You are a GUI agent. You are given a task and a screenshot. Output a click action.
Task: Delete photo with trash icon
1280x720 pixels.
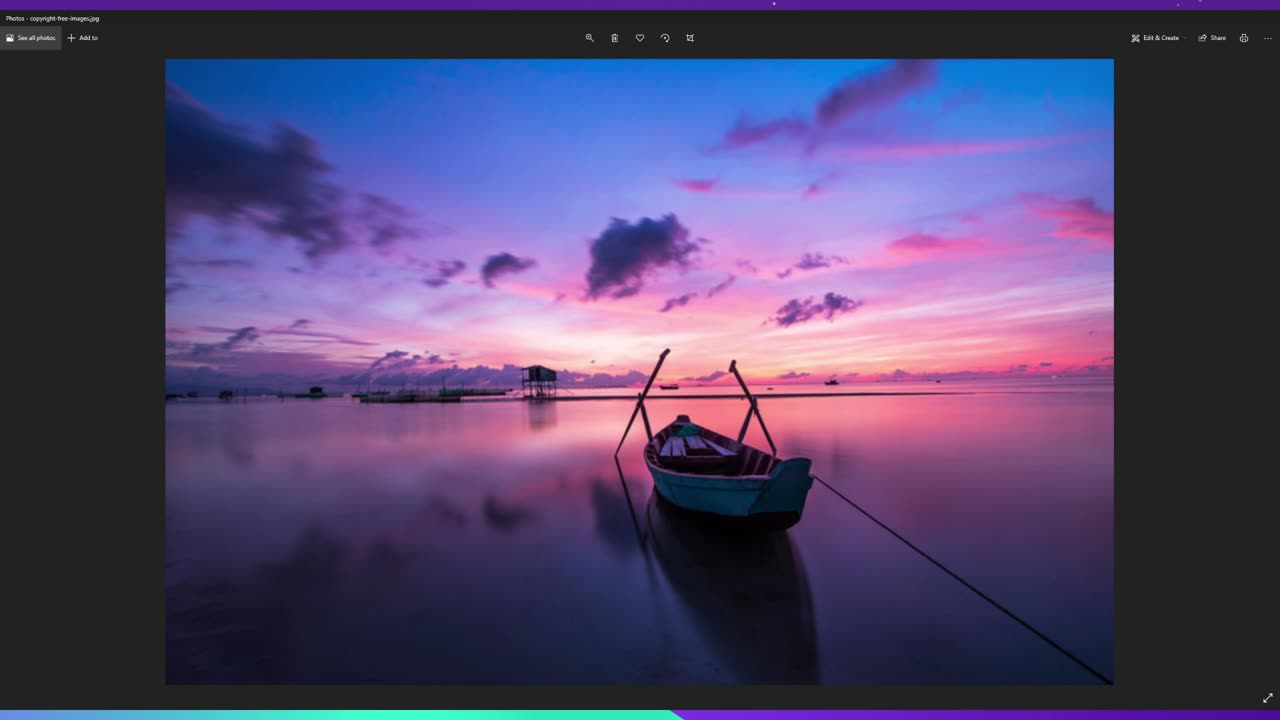[x=614, y=38]
